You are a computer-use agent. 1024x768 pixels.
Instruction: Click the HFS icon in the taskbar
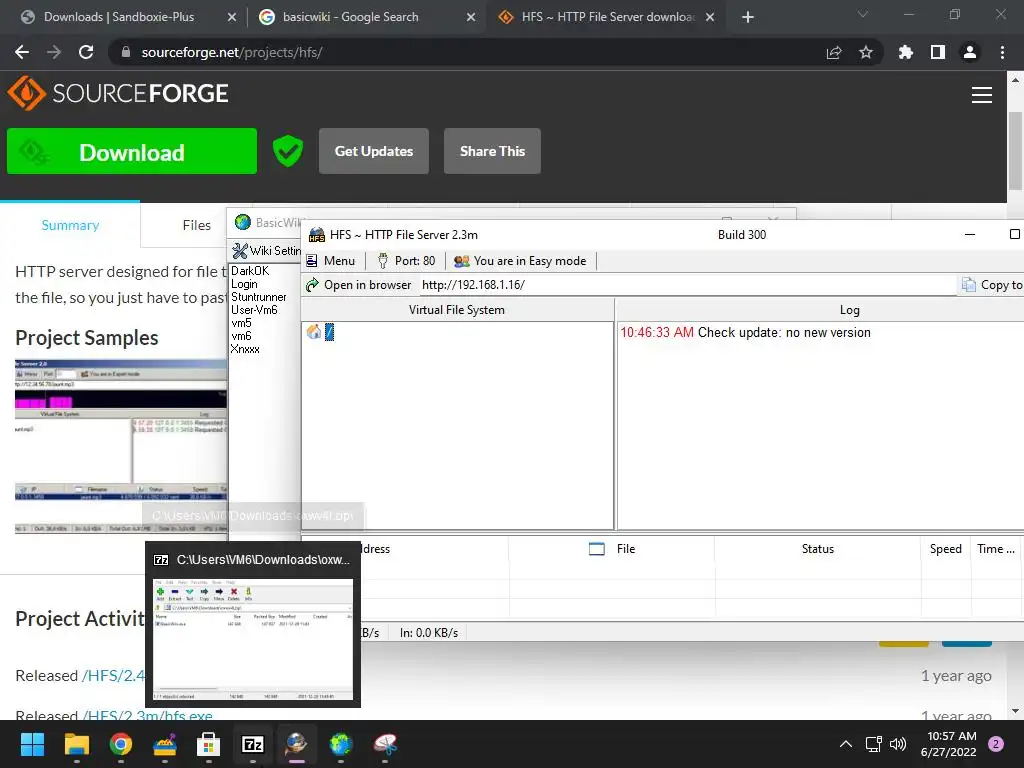click(296, 744)
